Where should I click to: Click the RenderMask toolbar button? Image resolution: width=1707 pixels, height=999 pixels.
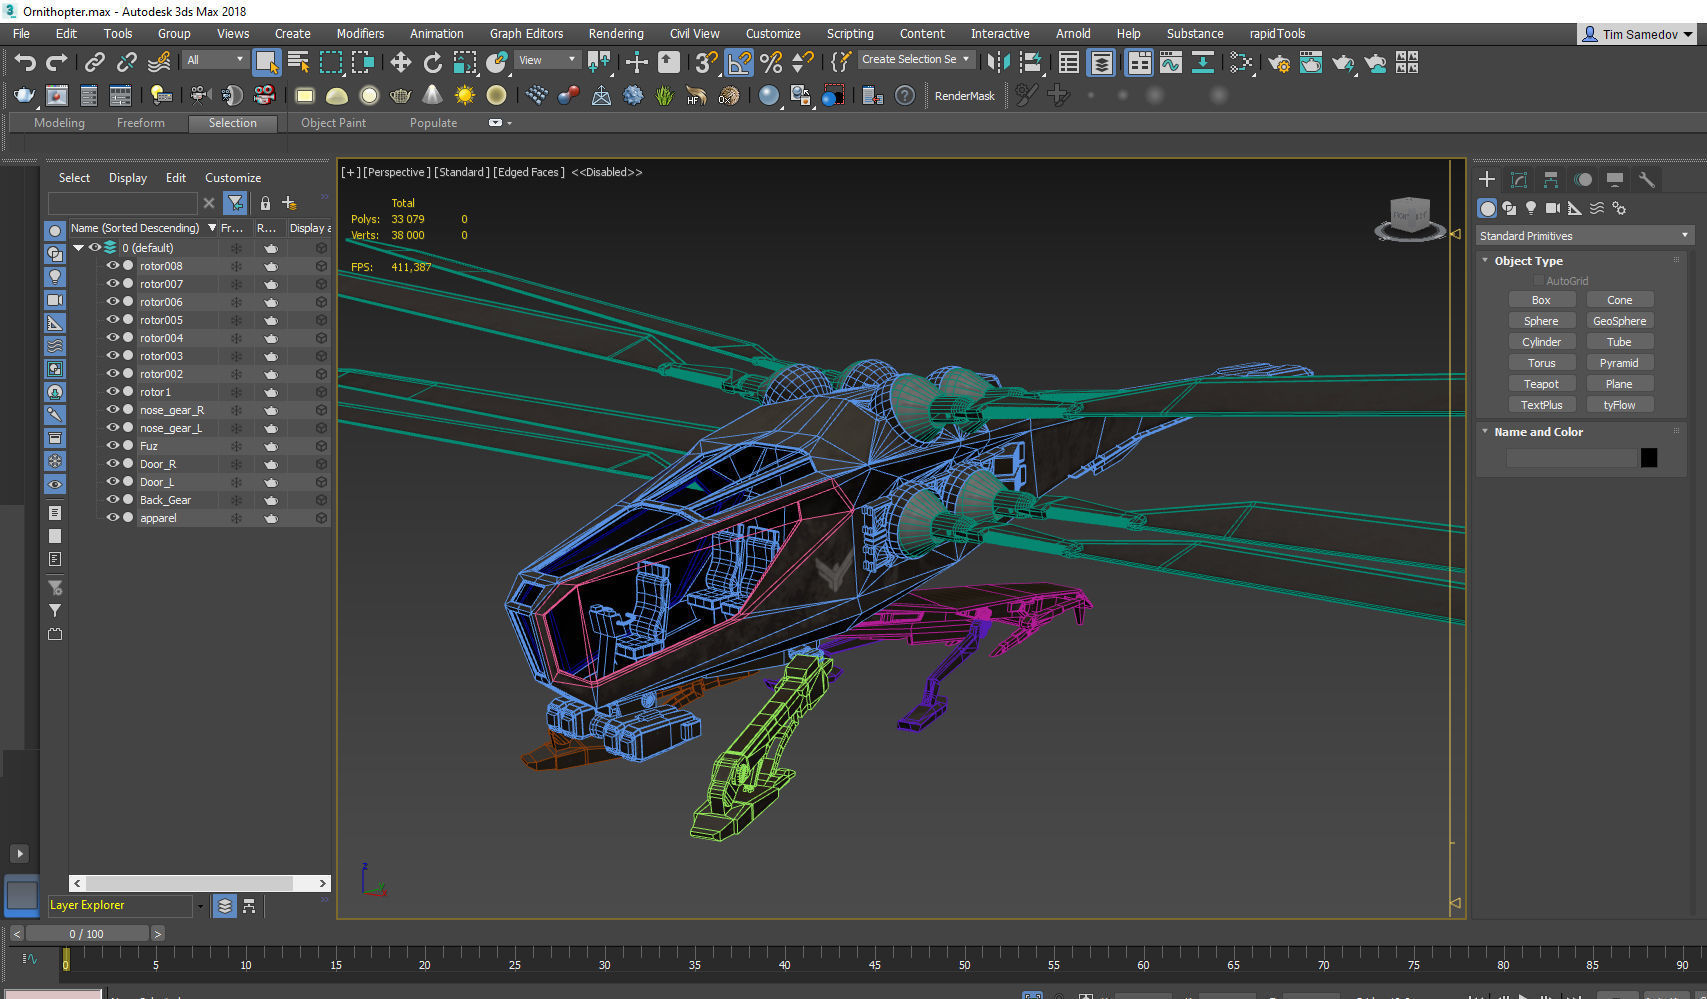[964, 96]
